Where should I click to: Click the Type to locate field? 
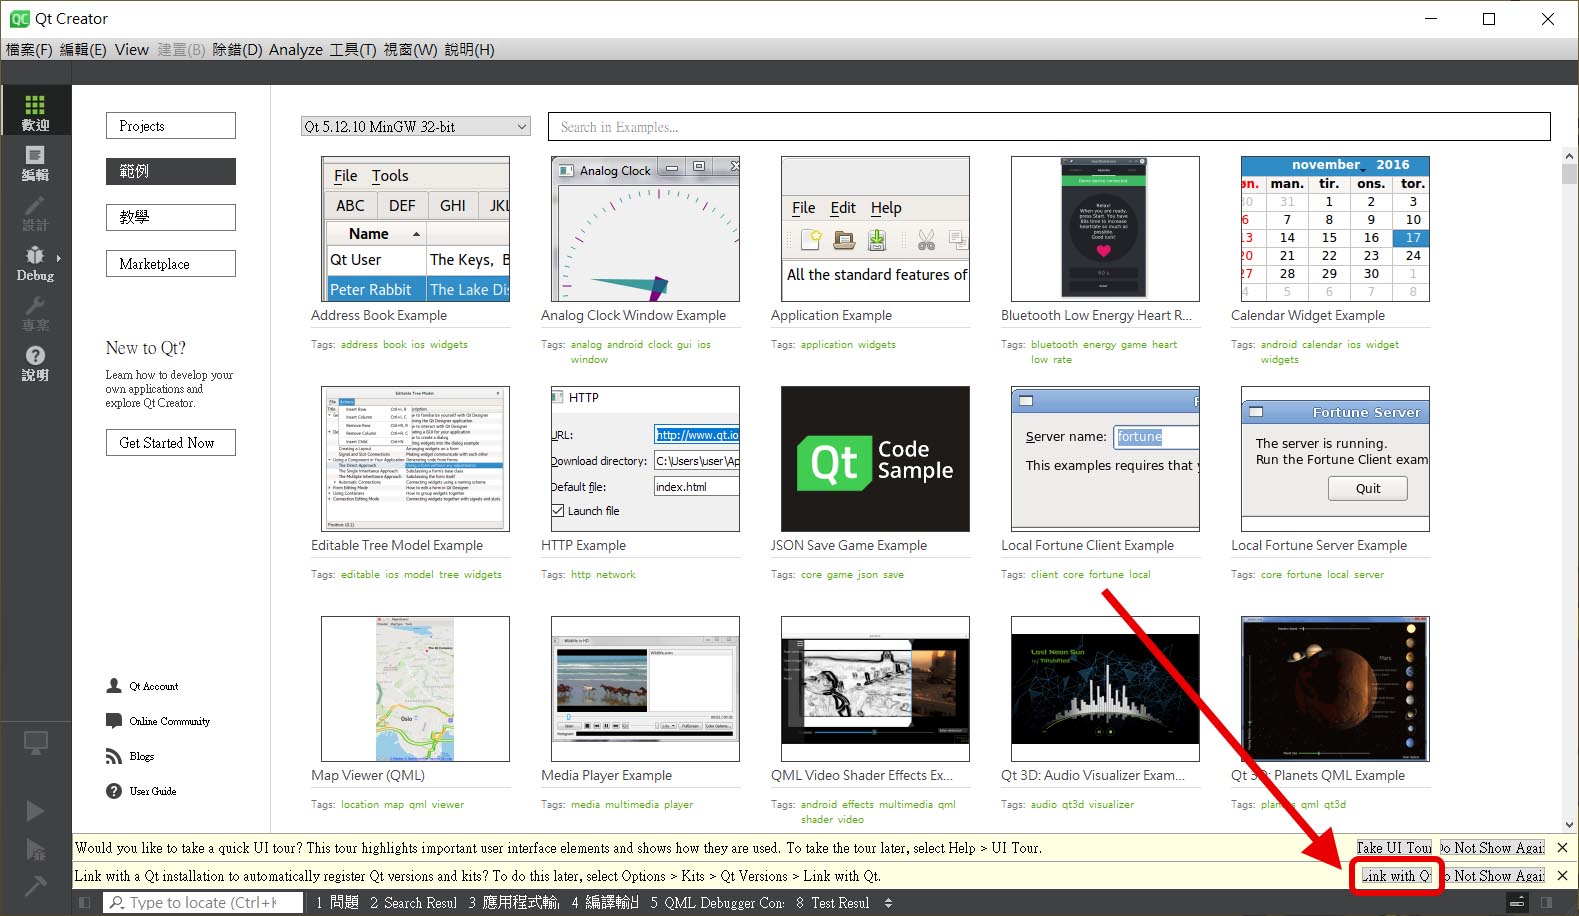[x=203, y=903]
